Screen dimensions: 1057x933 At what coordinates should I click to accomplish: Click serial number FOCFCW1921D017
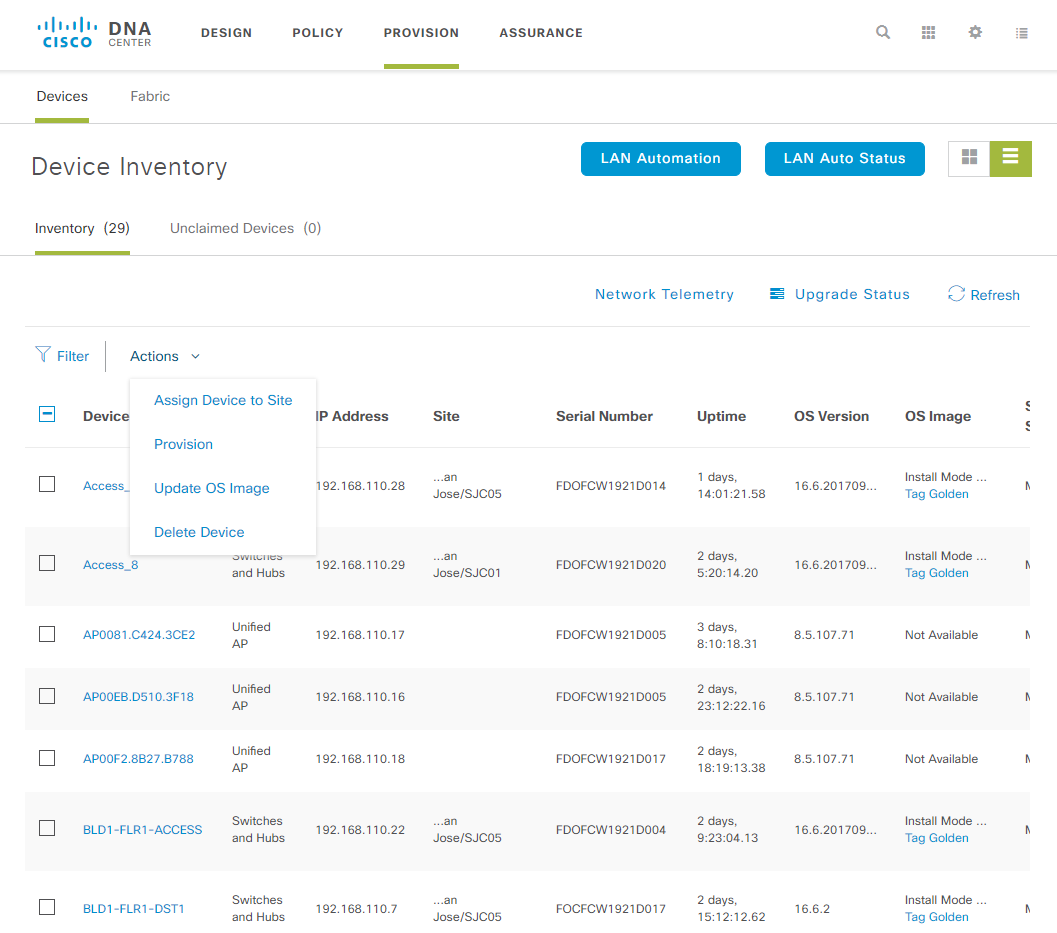[611, 909]
